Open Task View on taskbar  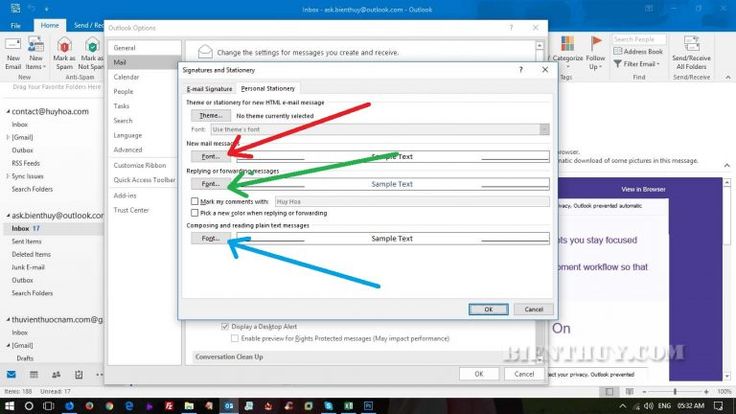[x=48, y=406]
